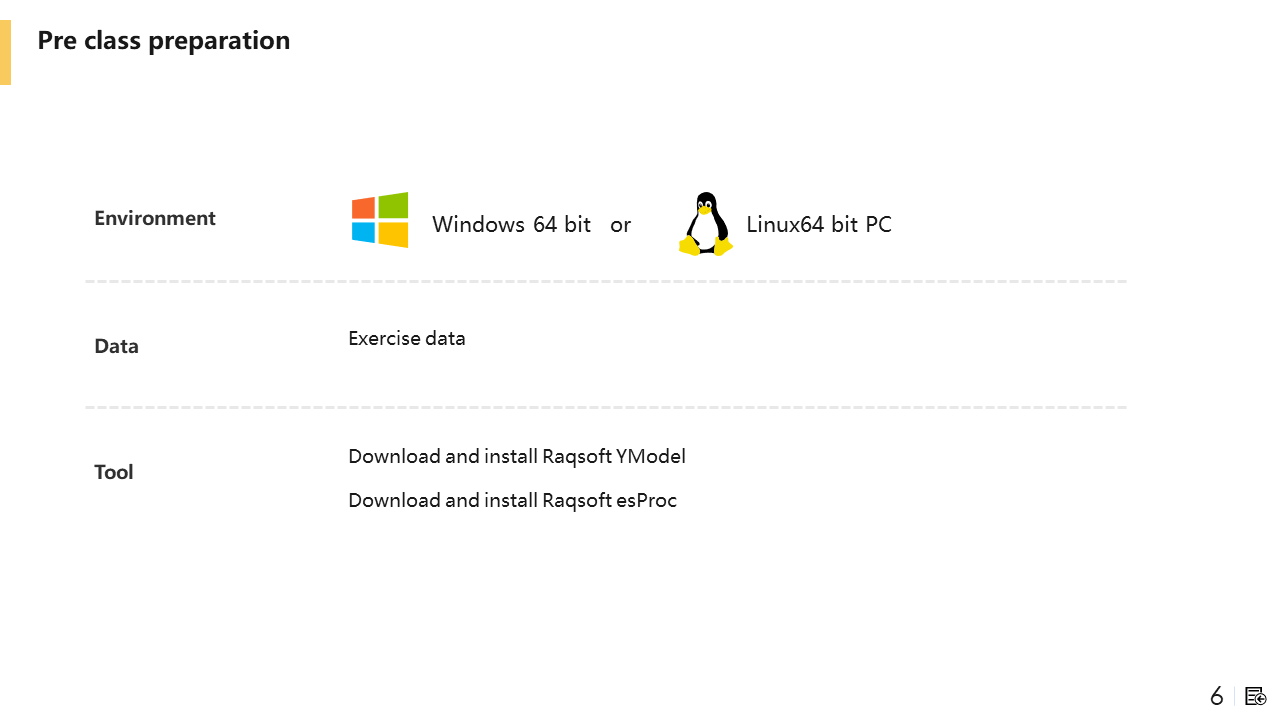
Task: Click the yellow accent bar beside the title
Action: [5, 52]
